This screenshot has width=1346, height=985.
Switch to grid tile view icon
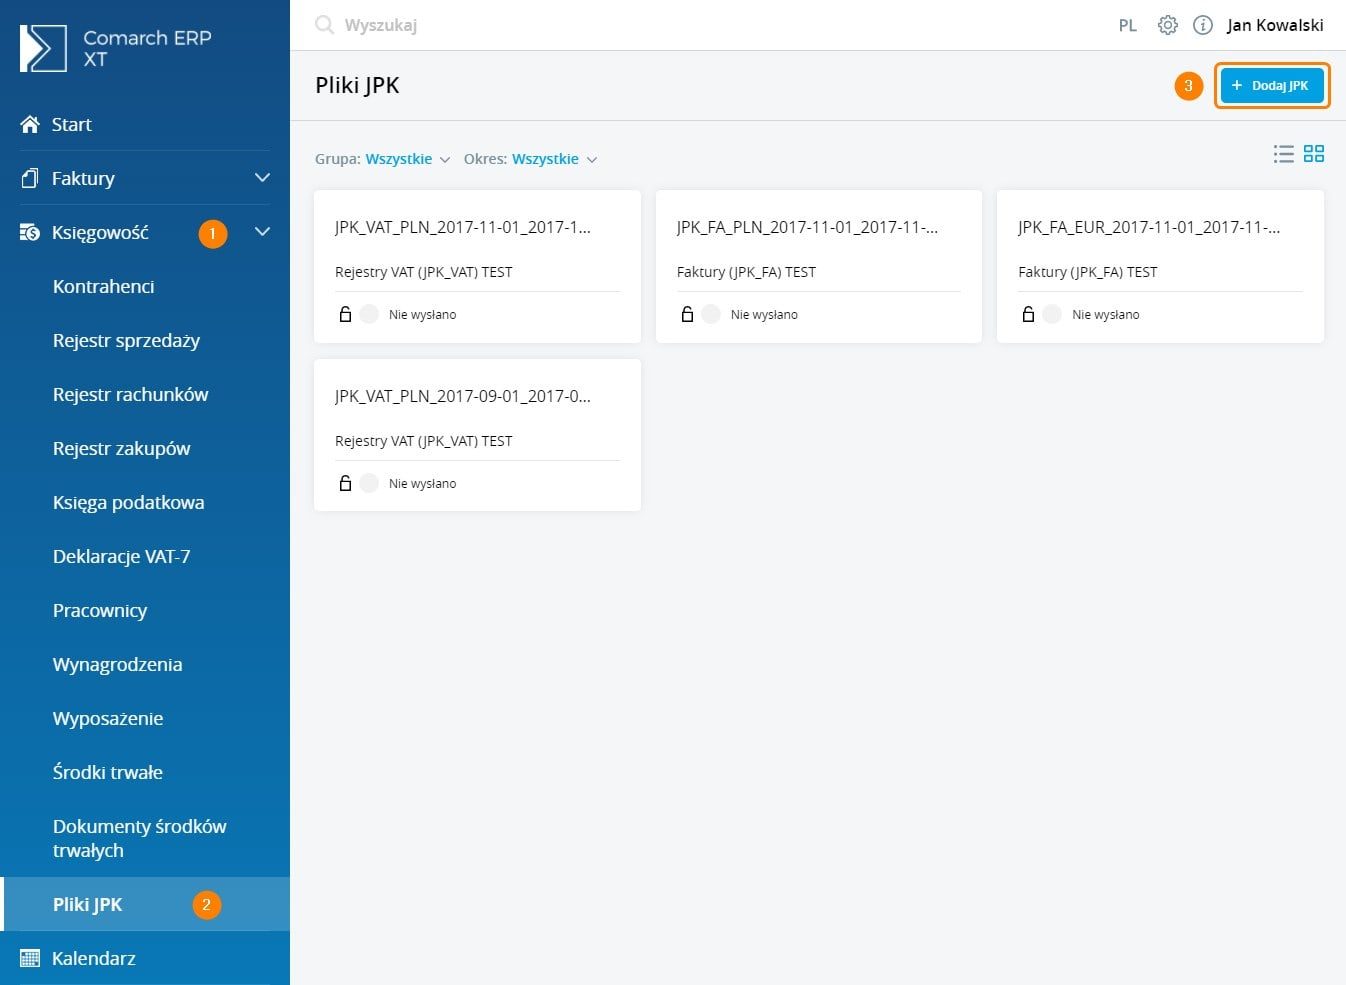[x=1314, y=154]
